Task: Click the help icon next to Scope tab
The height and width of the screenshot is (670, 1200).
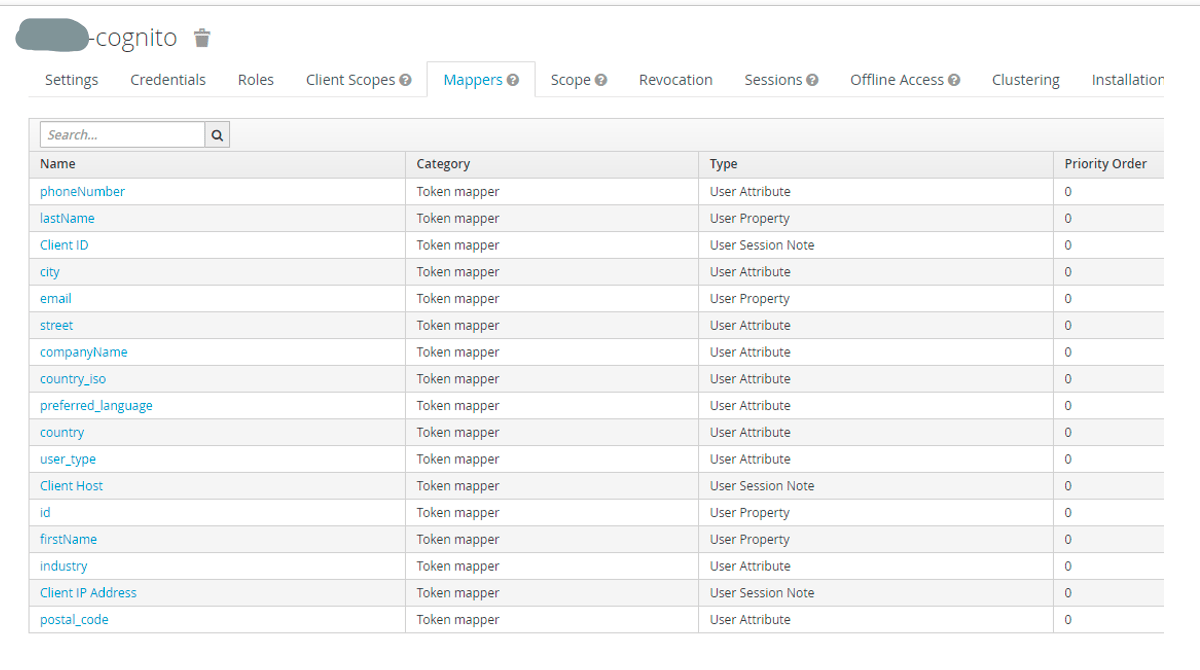Action: [600, 79]
